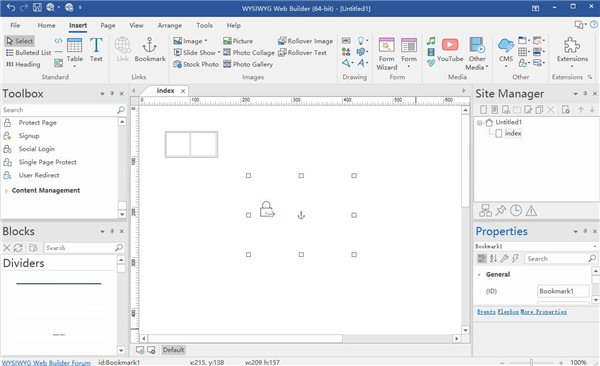Screen dimensions: 600x366
Task: Insert a Stock Photo
Action: click(196, 64)
